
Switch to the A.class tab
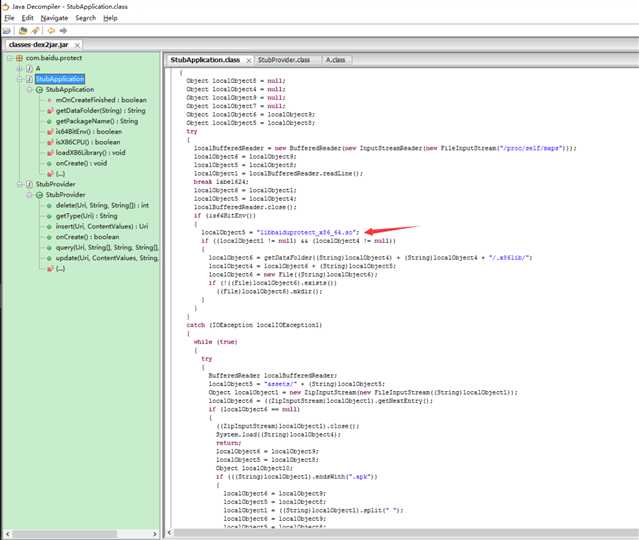coord(335,60)
